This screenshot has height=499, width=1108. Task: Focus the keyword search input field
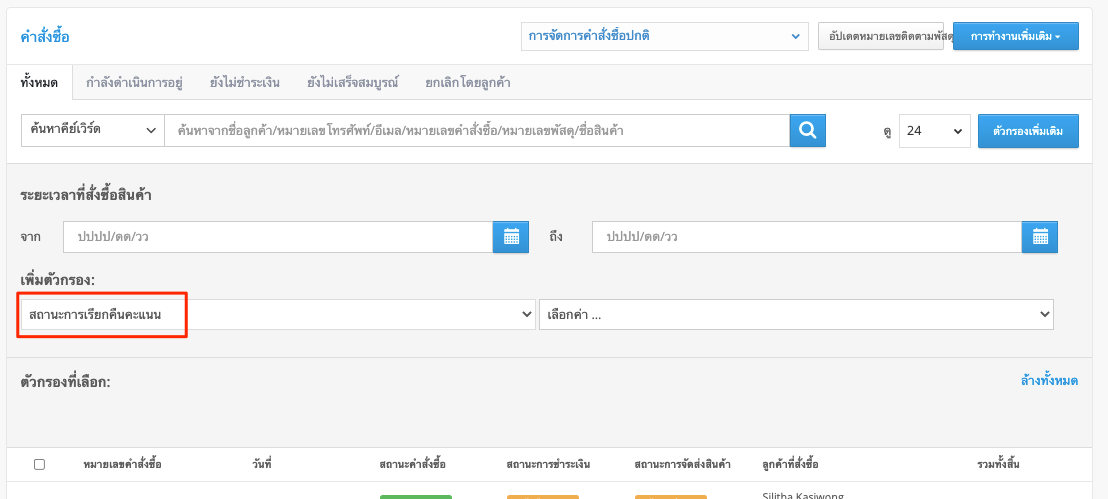click(477, 131)
